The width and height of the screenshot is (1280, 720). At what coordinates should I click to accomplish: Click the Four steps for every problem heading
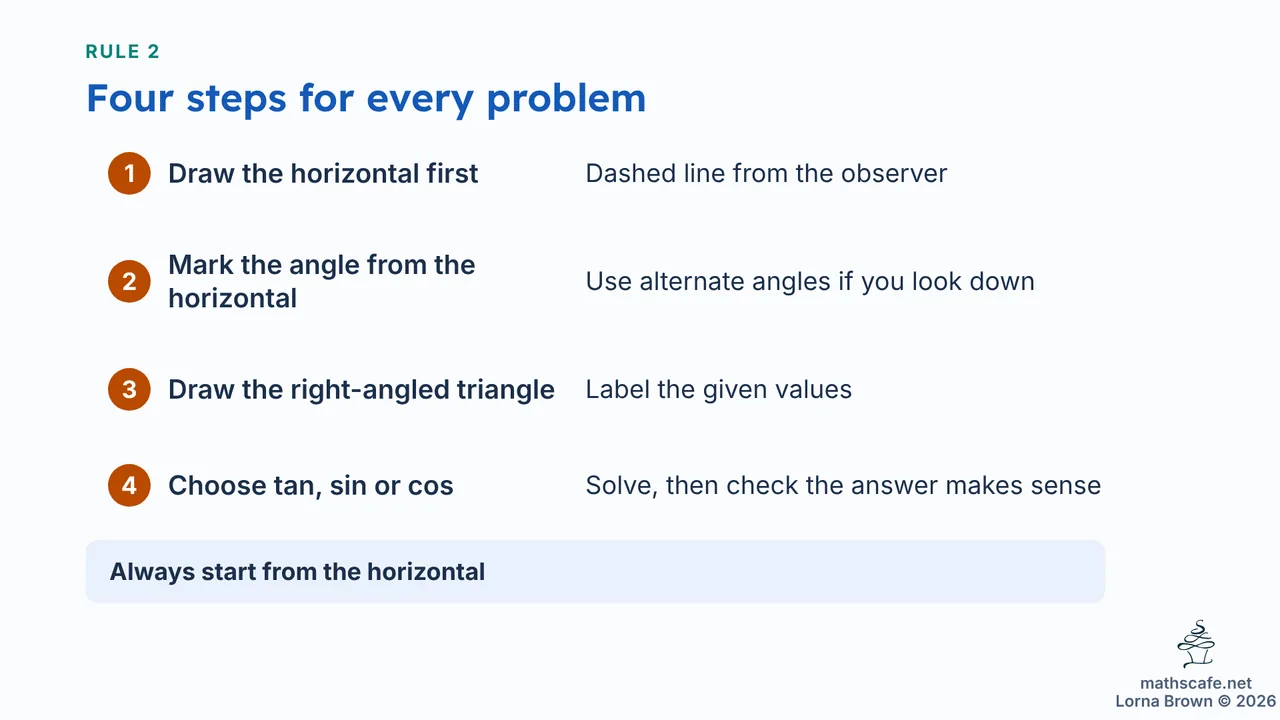[366, 98]
